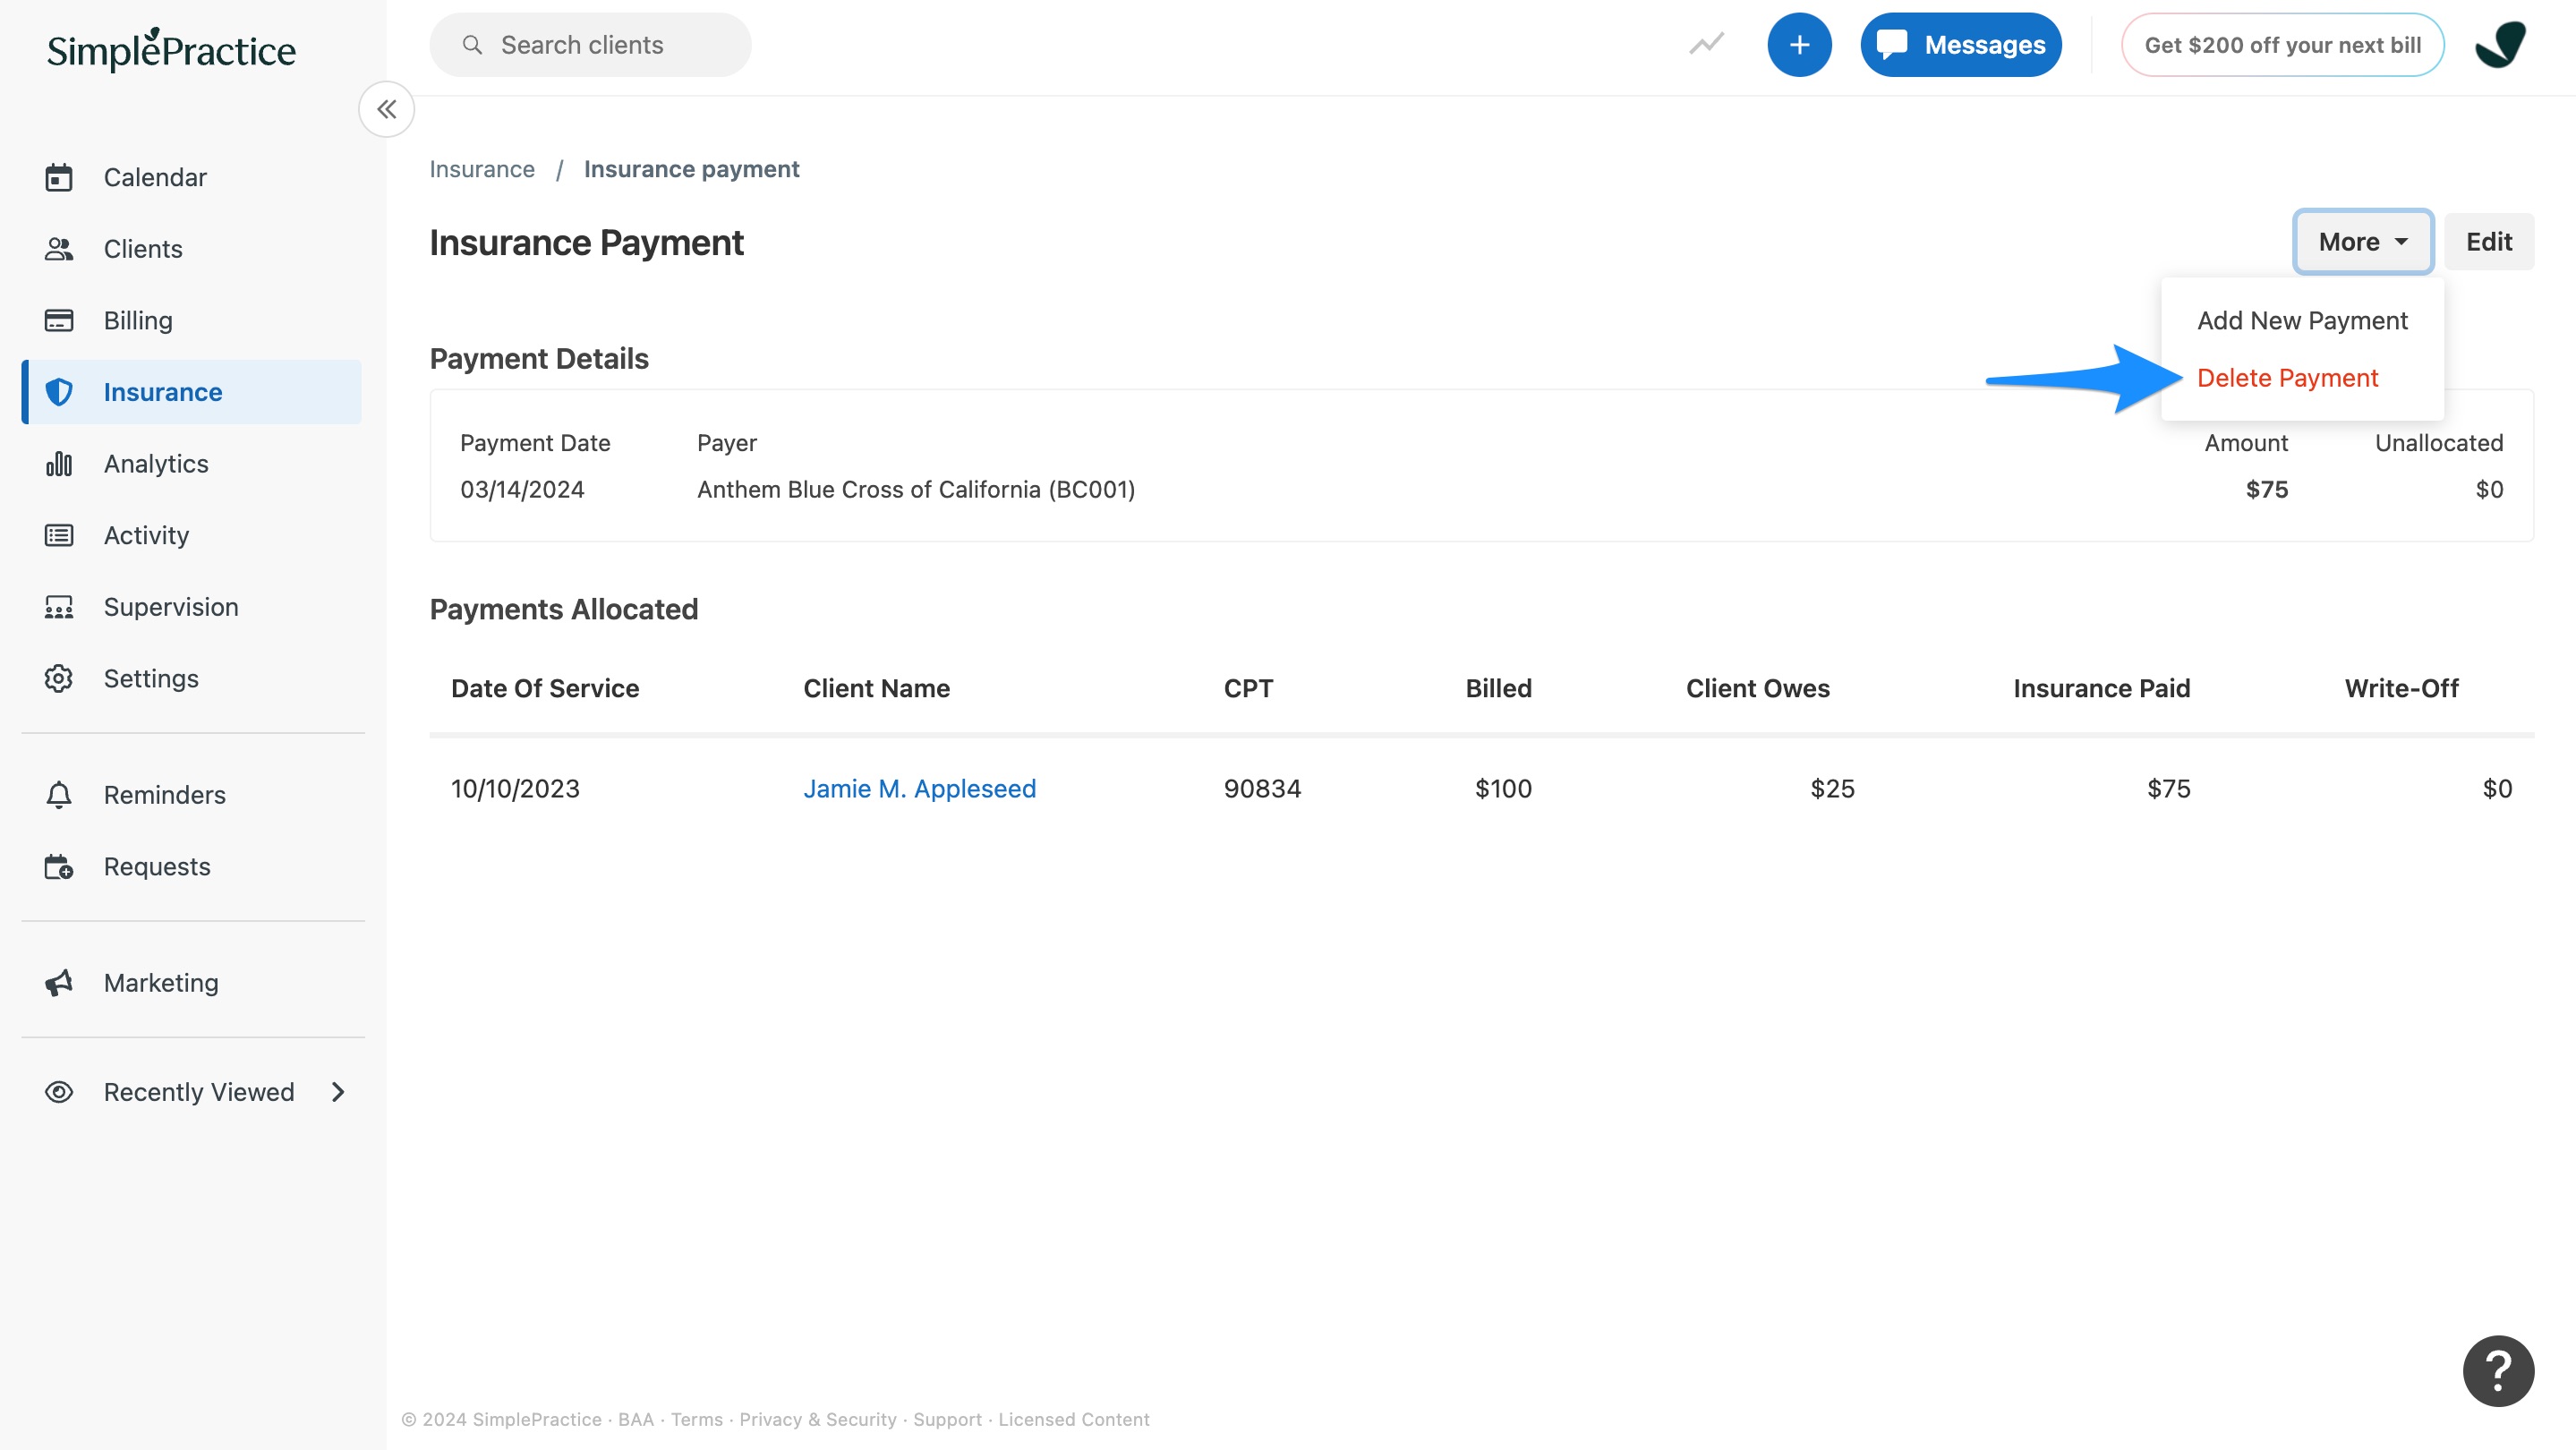Open the help question mark button
Screen dimensions: 2576x1450
coord(2498,1371)
